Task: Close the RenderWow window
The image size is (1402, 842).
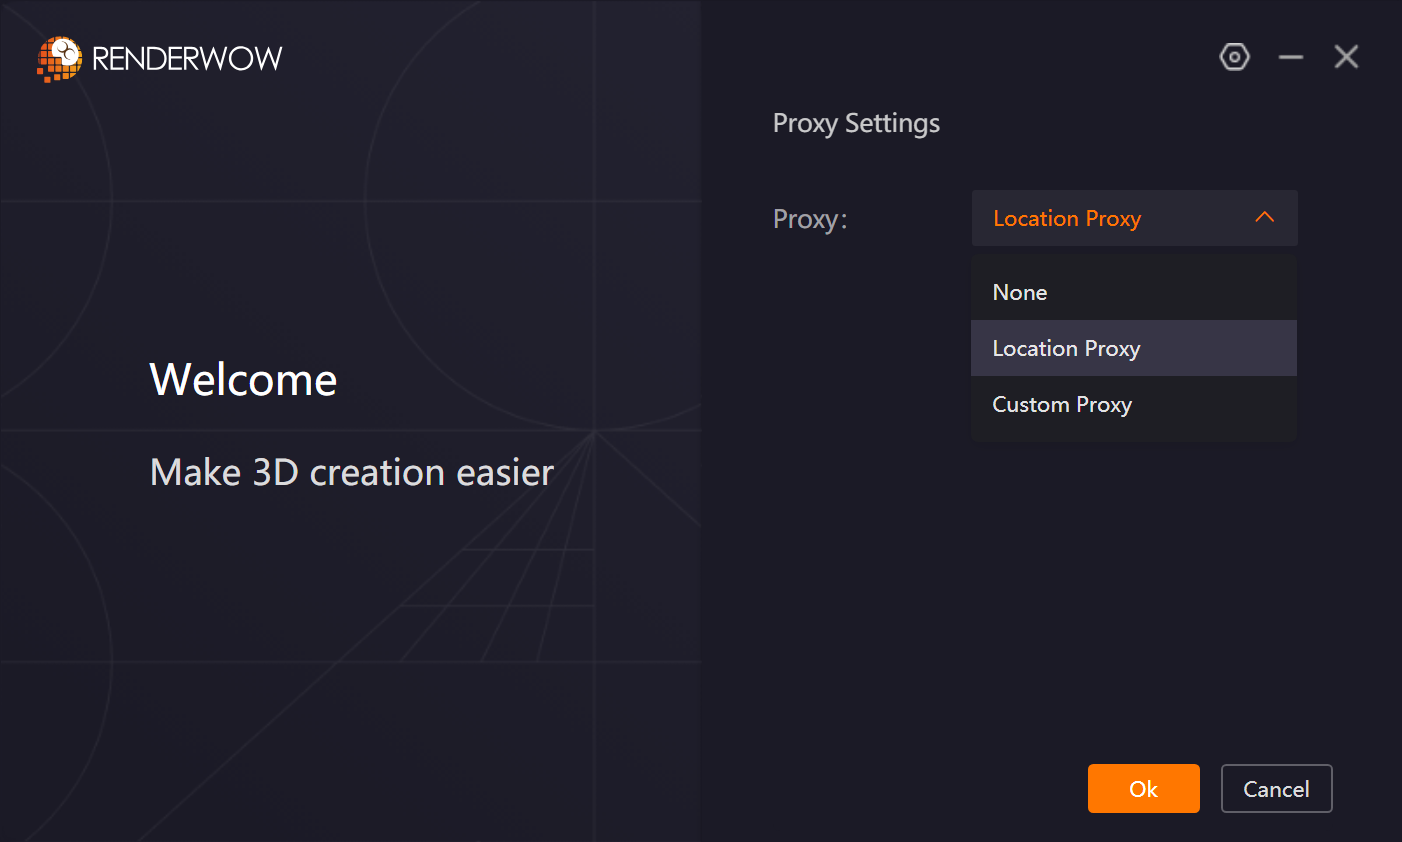Action: point(1346,57)
